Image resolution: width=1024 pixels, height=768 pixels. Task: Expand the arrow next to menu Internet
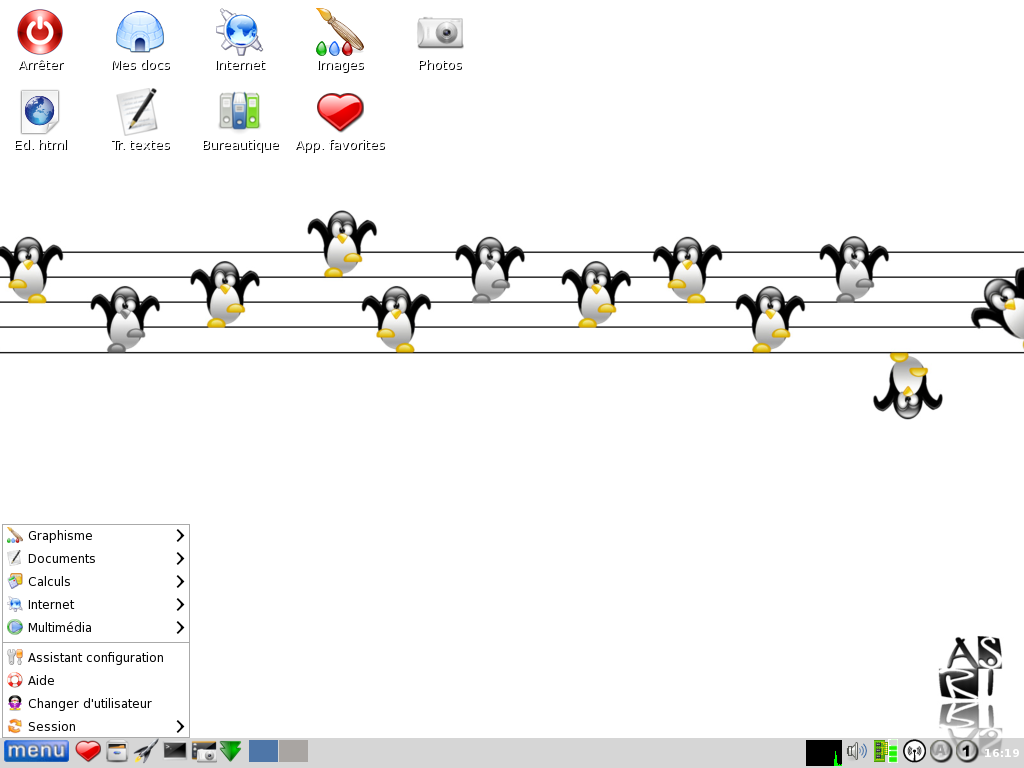point(180,604)
